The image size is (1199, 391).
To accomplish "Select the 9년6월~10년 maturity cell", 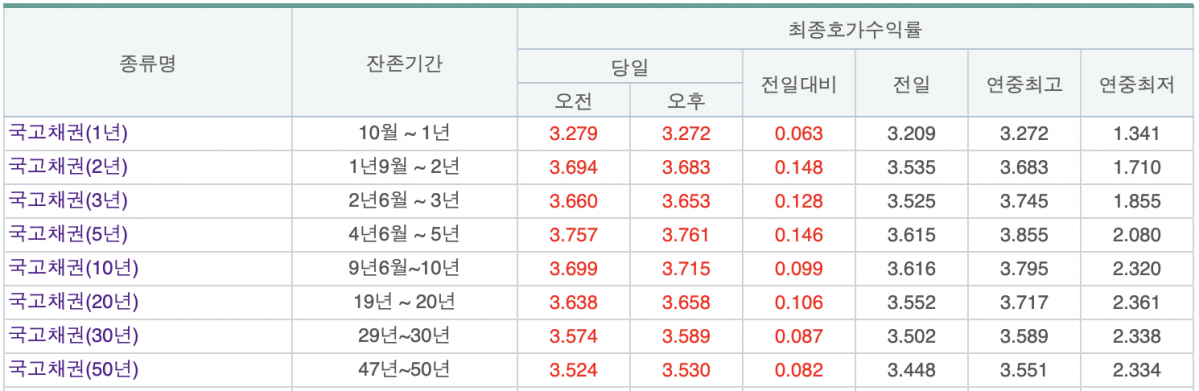I will click(x=405, y=269).
